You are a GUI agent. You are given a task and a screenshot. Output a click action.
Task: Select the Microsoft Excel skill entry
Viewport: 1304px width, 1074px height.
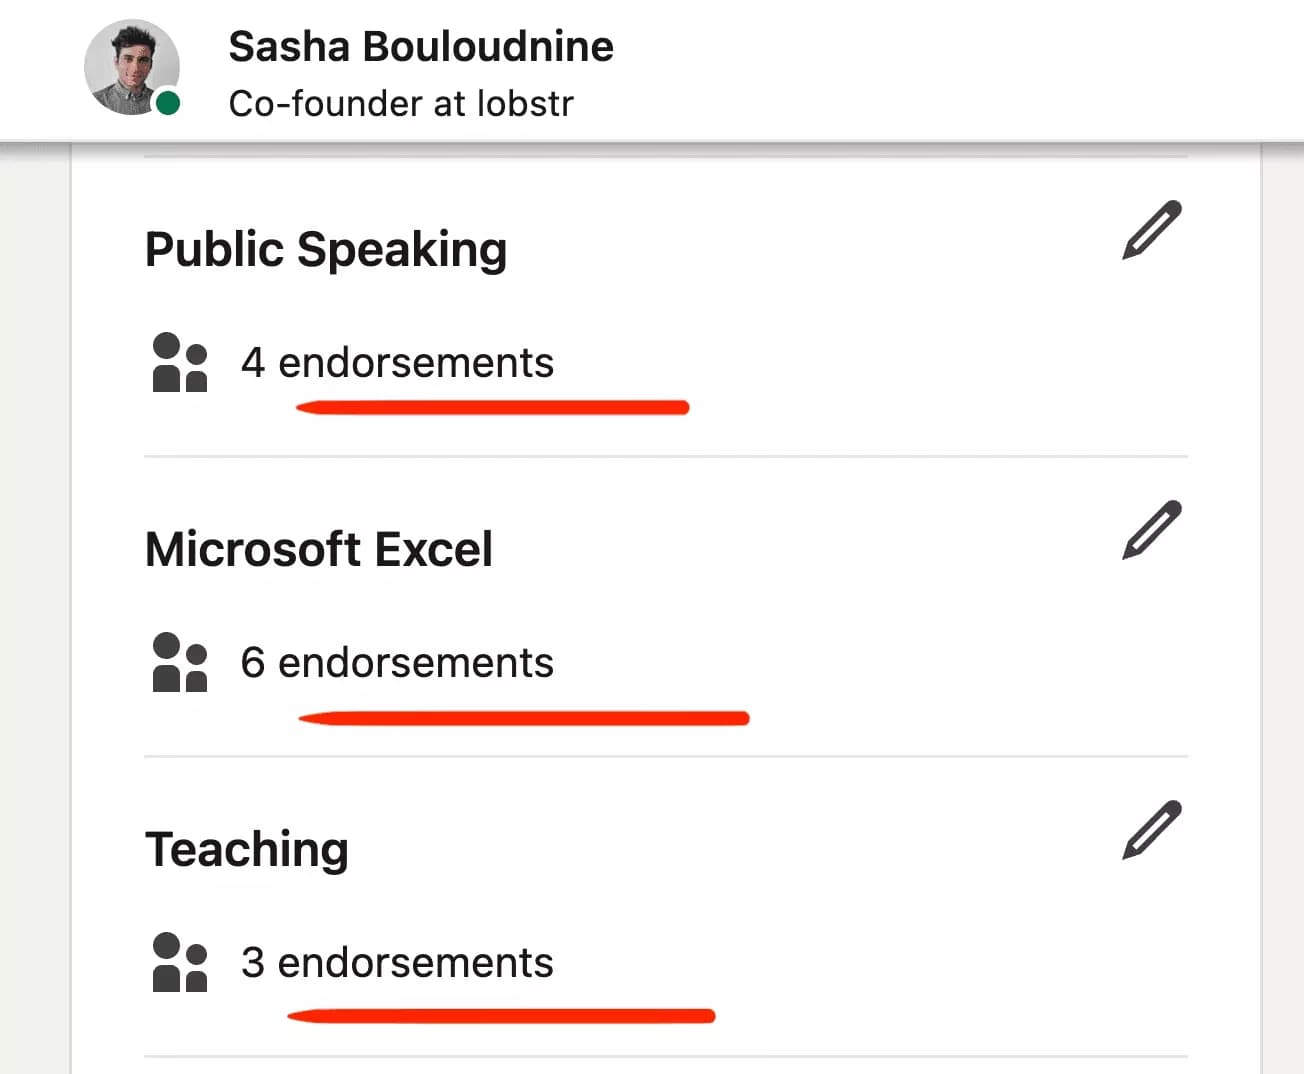(319, 548)
